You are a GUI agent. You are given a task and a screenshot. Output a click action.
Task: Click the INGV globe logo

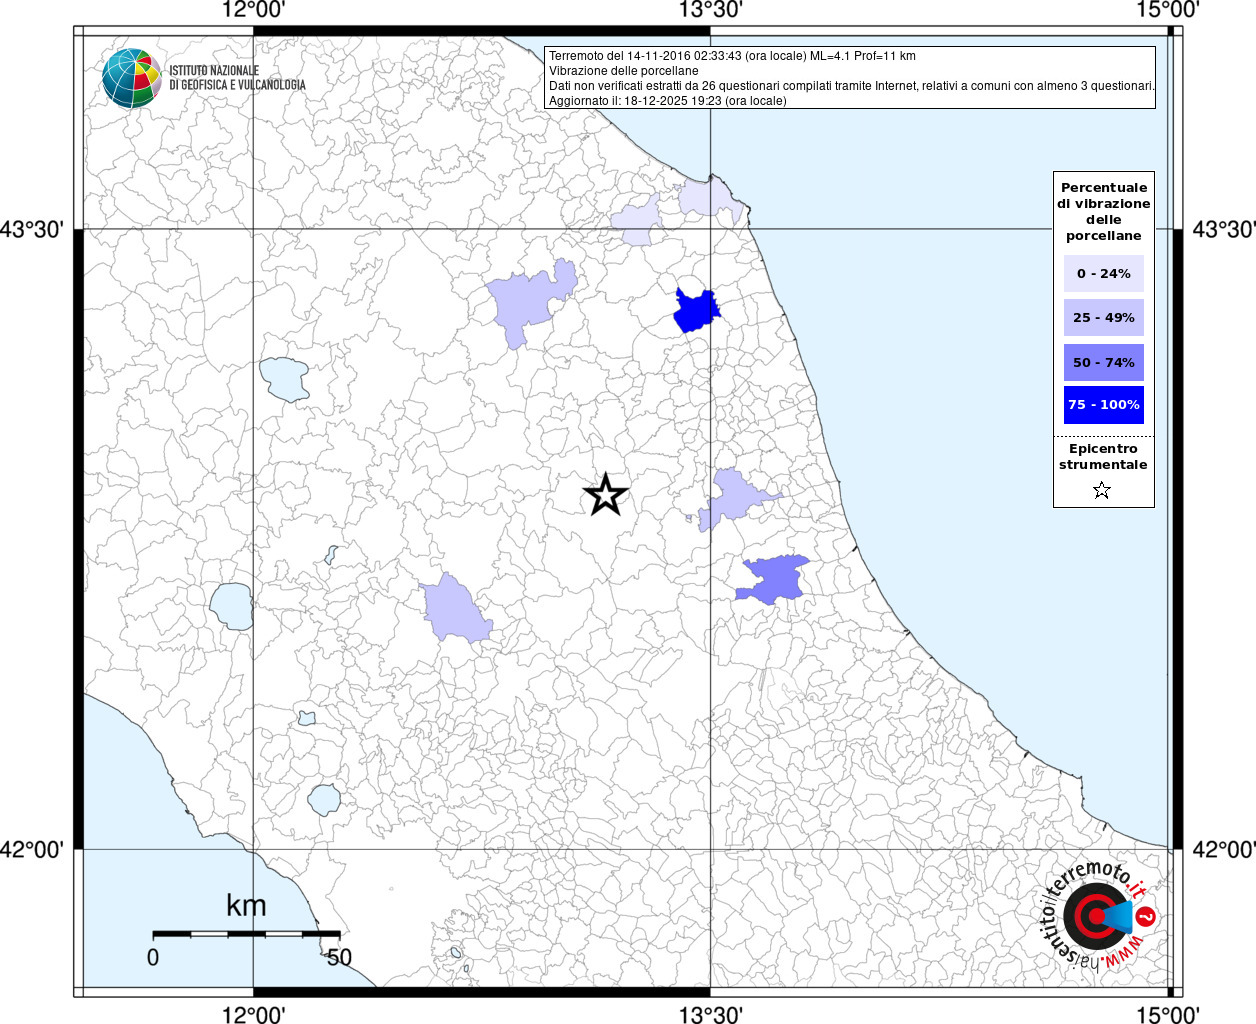tap(131, 78)
